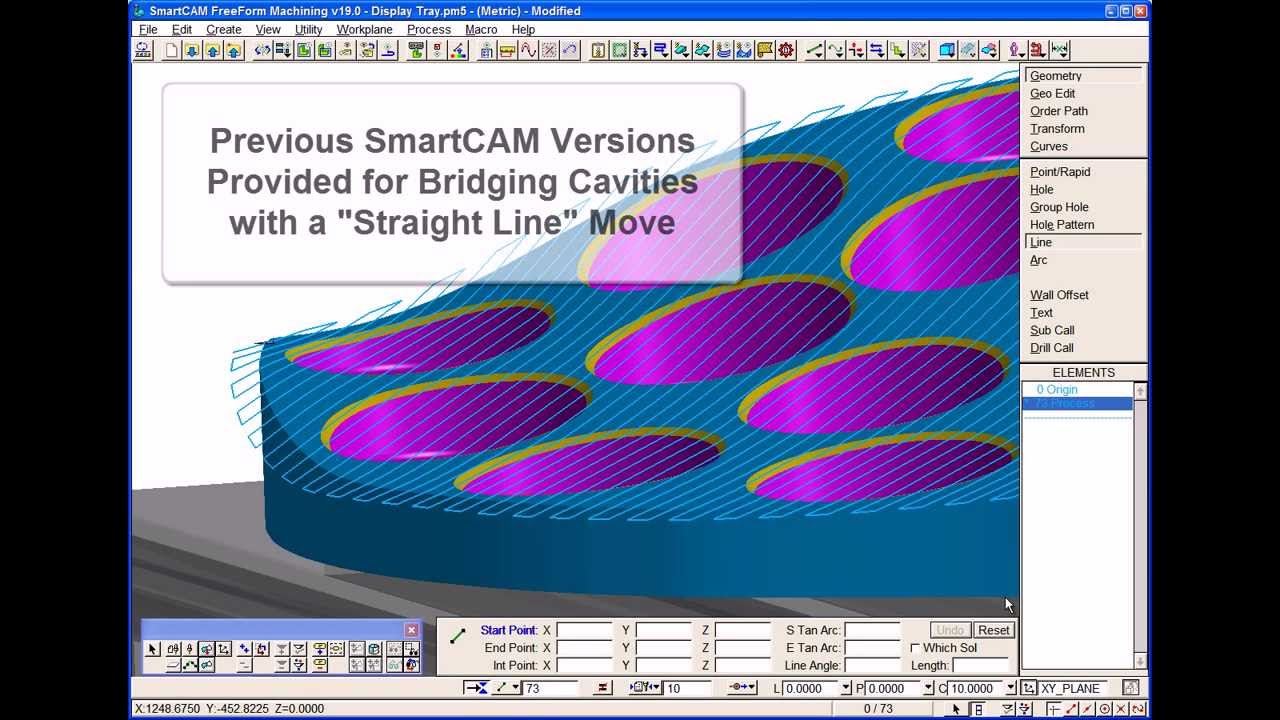Open the snap mode dropdown before L field
The width and height of the screenshot is (1280, 720).
[753, 688]
